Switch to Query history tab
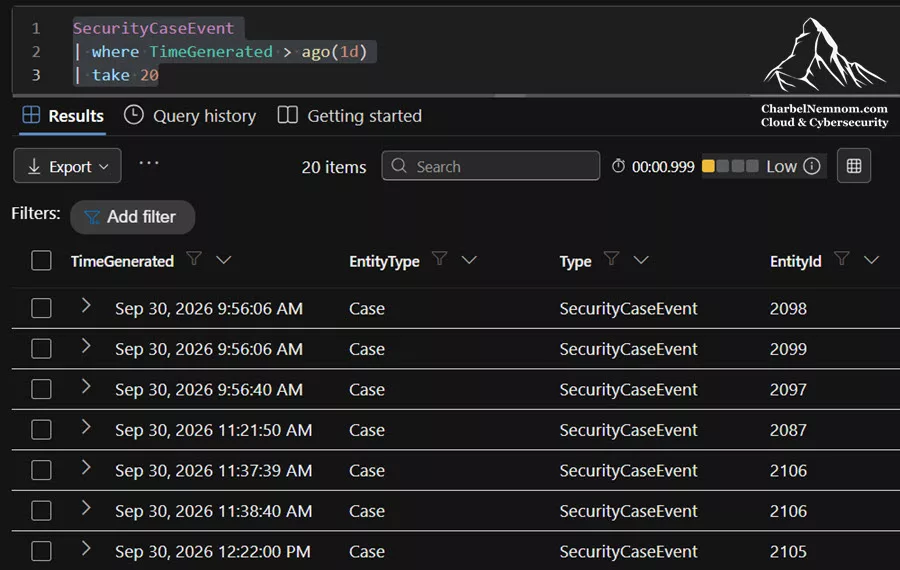The width and height of the screenshot is (900, 570). 190,116
